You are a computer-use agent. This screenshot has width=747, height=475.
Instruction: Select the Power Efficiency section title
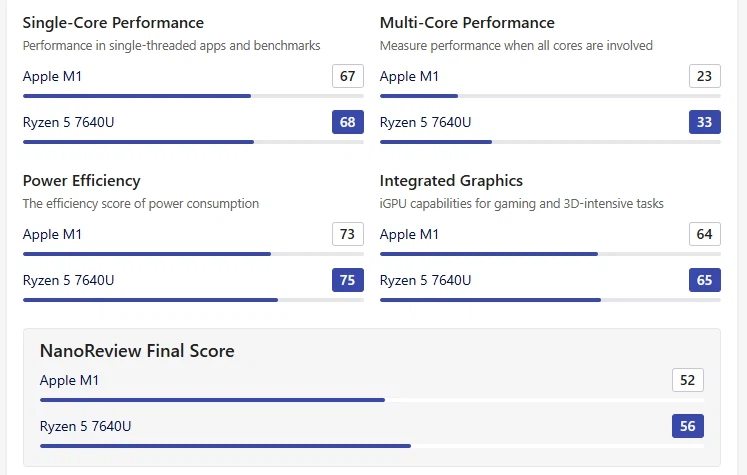click(x=82, y=181)
